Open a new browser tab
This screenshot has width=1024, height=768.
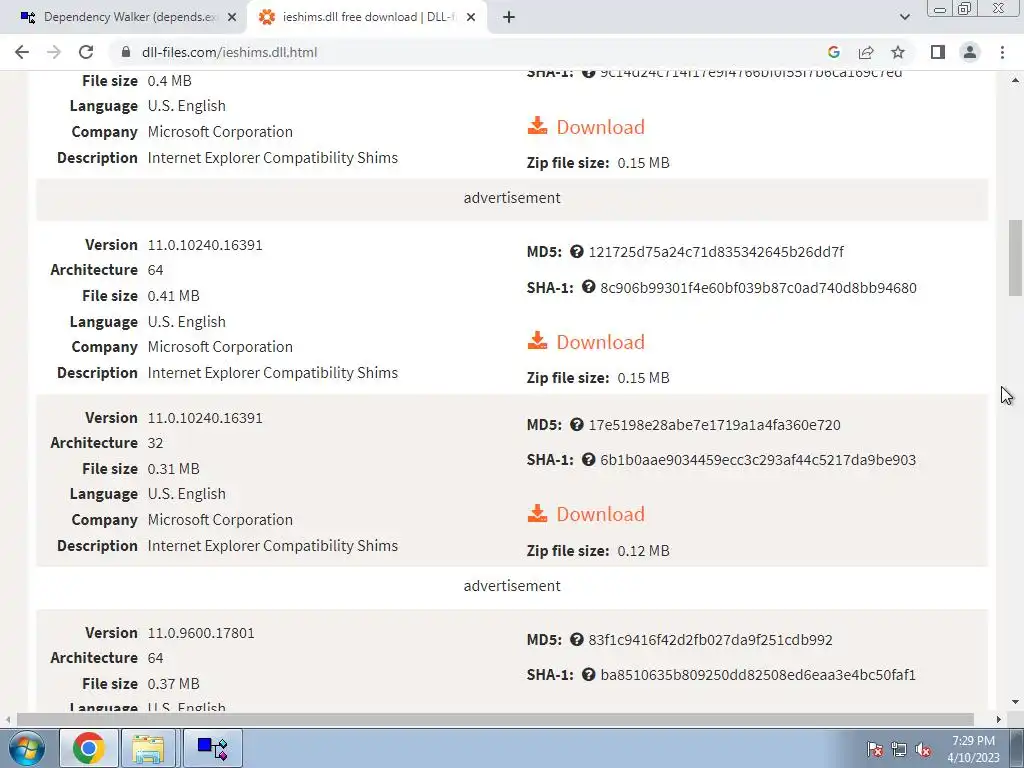pos(509,17)
